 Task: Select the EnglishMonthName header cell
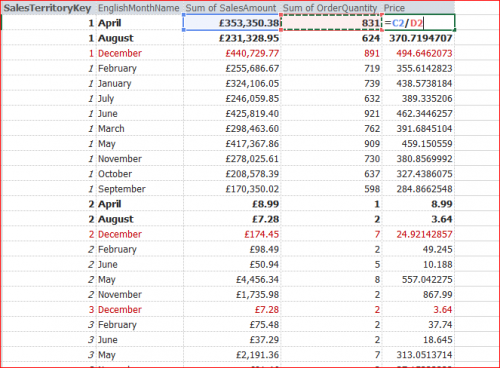click(139, 8)
